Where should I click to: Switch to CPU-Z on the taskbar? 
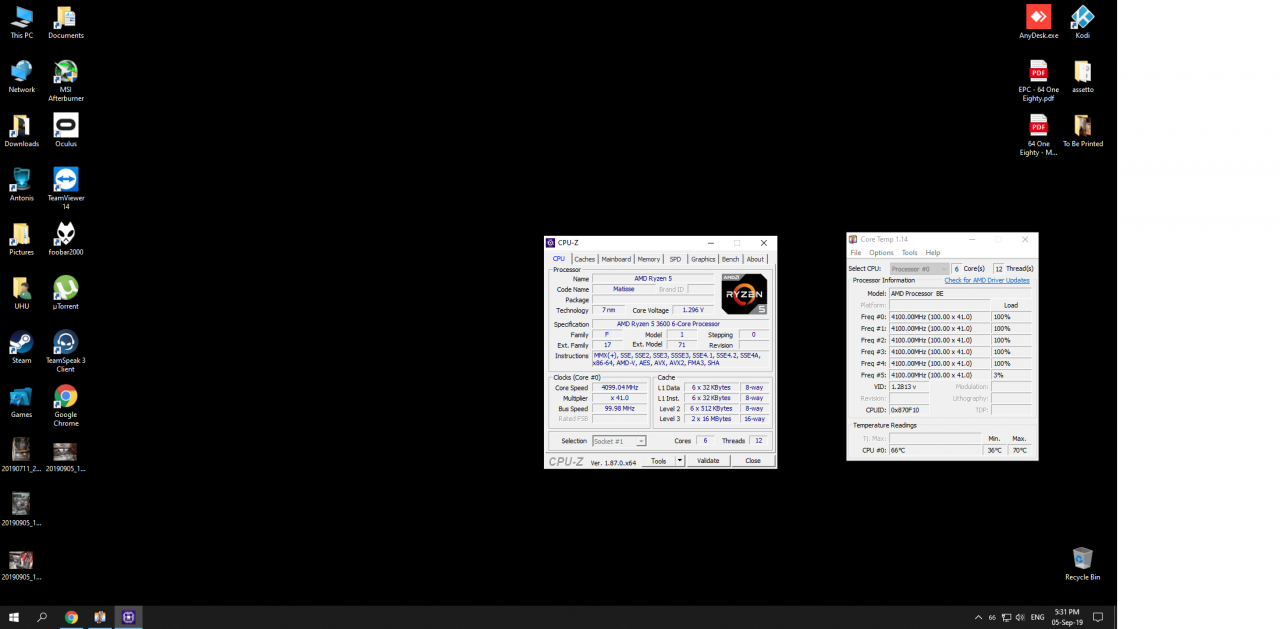(x=128, y=617)
